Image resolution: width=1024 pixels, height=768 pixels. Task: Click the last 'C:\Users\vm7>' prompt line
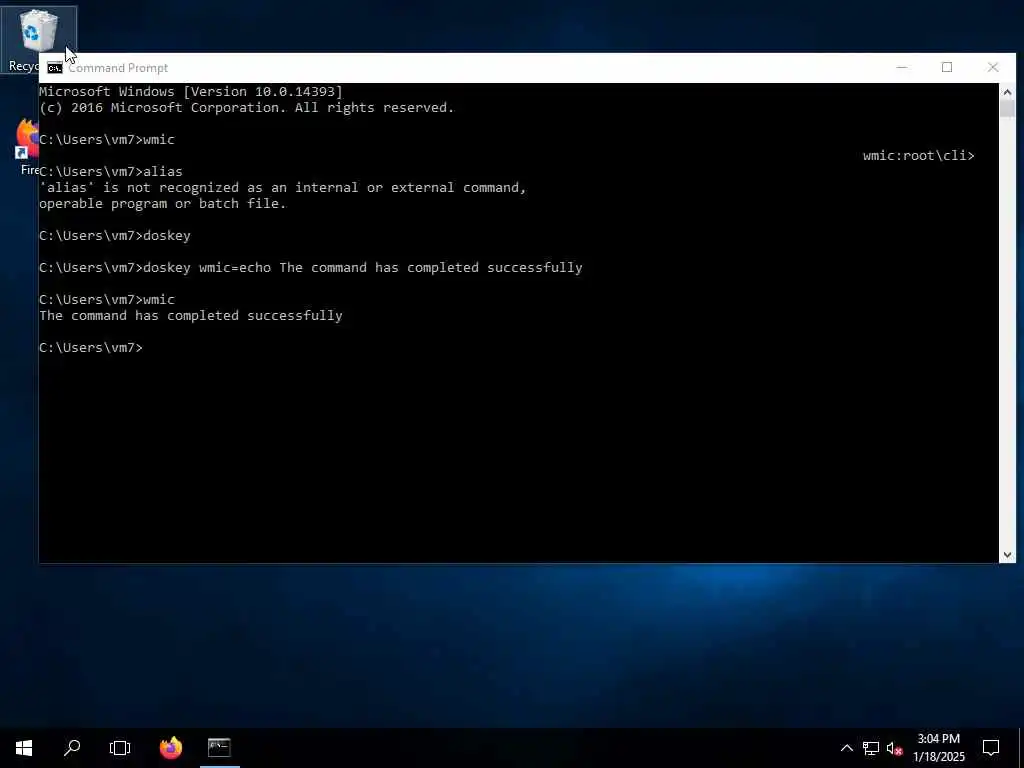[x=91, y=347]
